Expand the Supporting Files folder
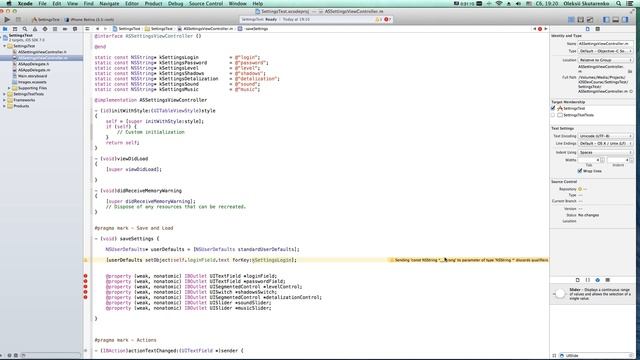Image resolution: width=640 pixels, height=360 pixels. pyautogui.click(x=9, y=88)
